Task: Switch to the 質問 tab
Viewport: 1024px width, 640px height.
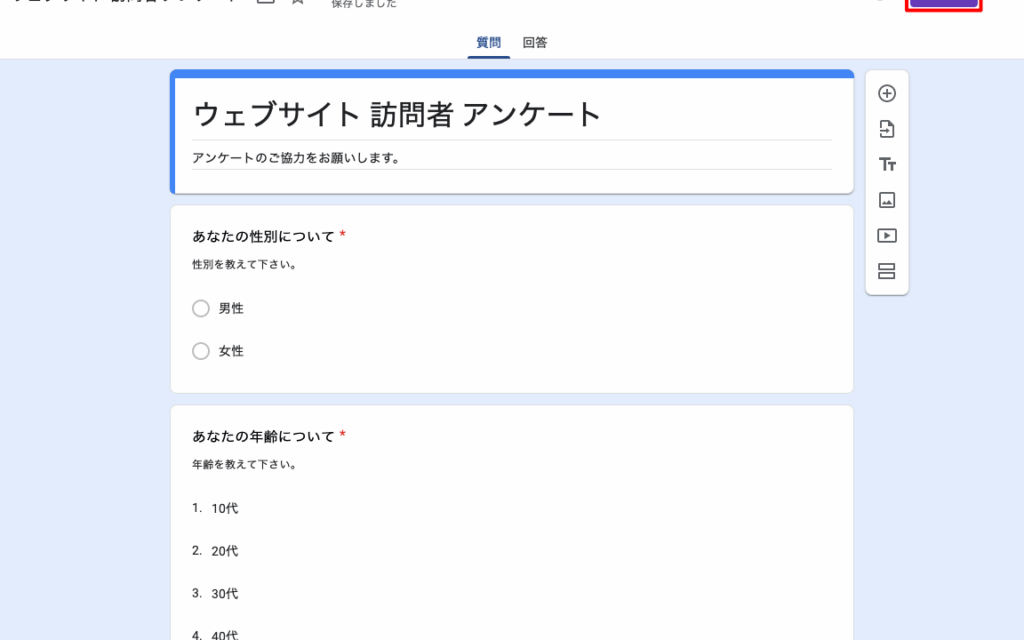Action: (x=488, y=43)
